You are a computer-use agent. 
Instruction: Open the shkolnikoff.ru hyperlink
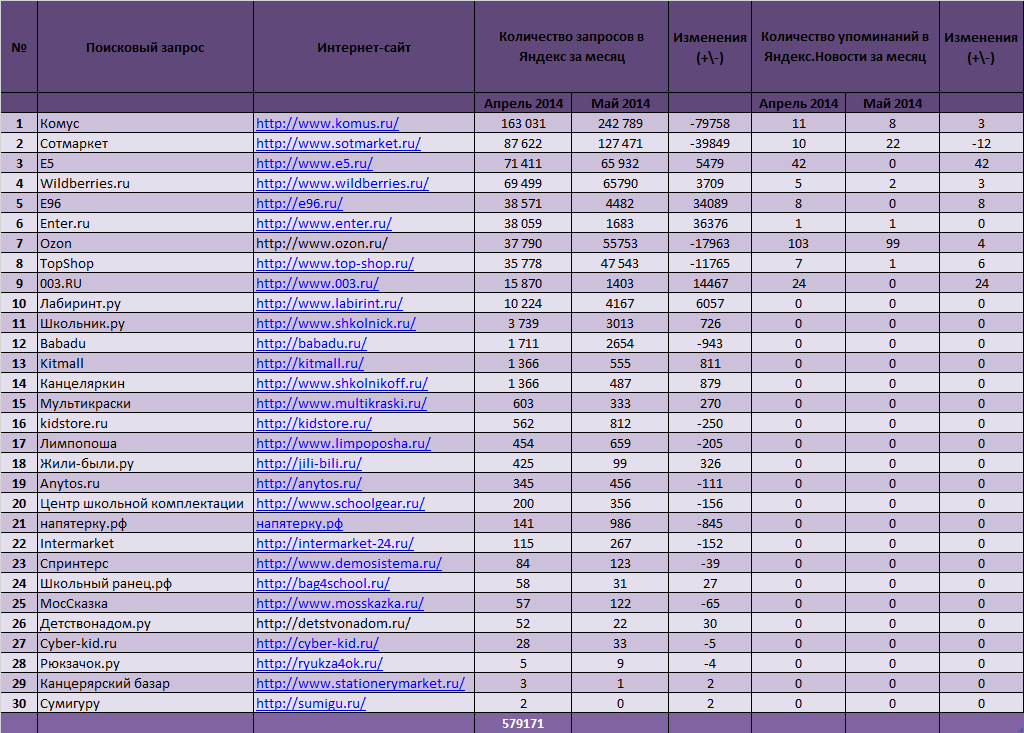[x=342, y=383]
